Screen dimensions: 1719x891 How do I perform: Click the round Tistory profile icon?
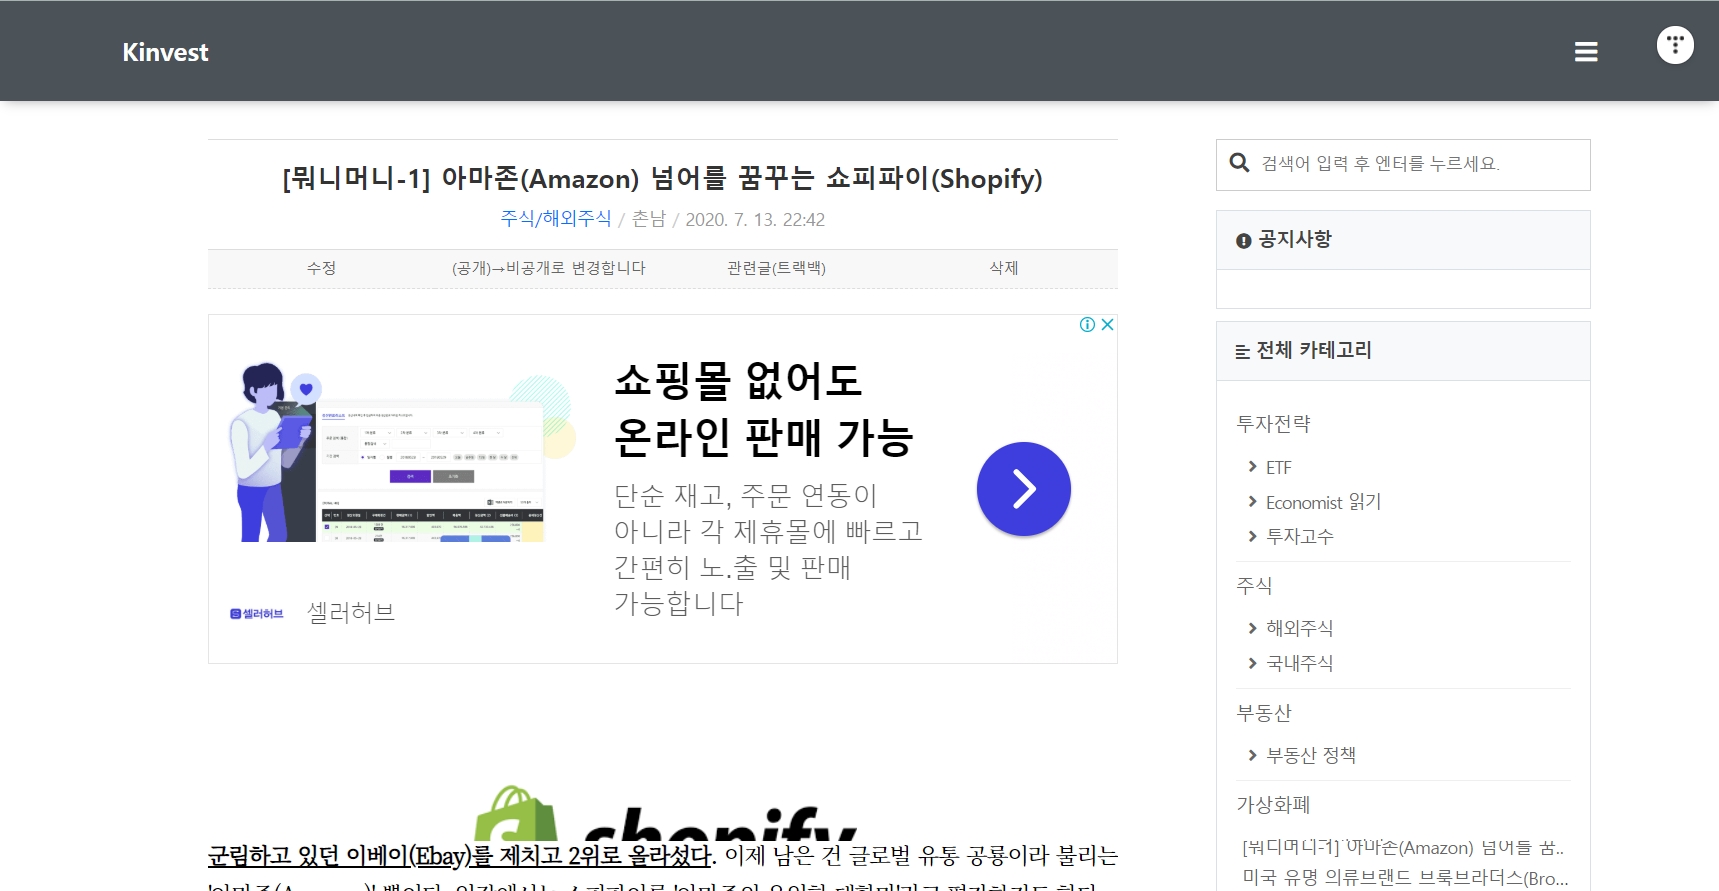pos(1675,45)
